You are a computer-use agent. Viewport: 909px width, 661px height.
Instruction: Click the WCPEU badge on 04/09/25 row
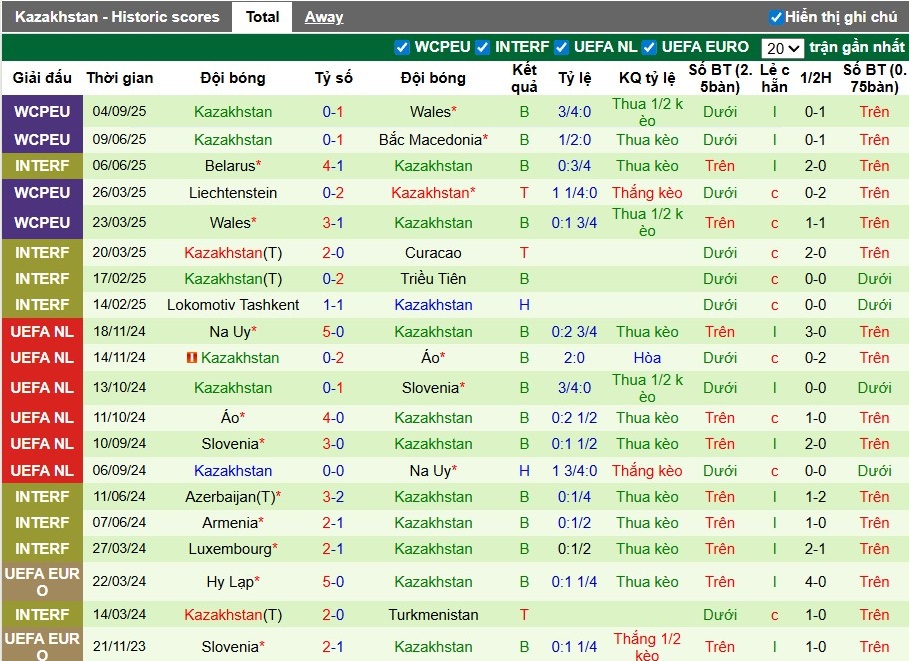click(42, 112)
